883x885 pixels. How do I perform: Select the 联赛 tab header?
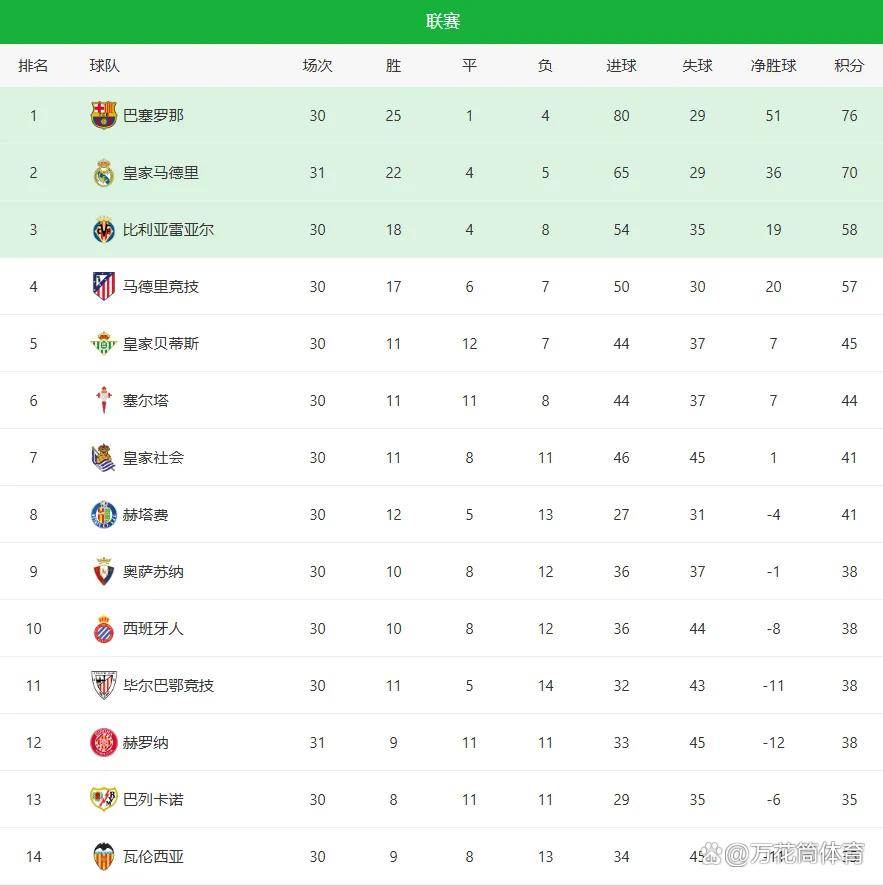tap(442, 22)
